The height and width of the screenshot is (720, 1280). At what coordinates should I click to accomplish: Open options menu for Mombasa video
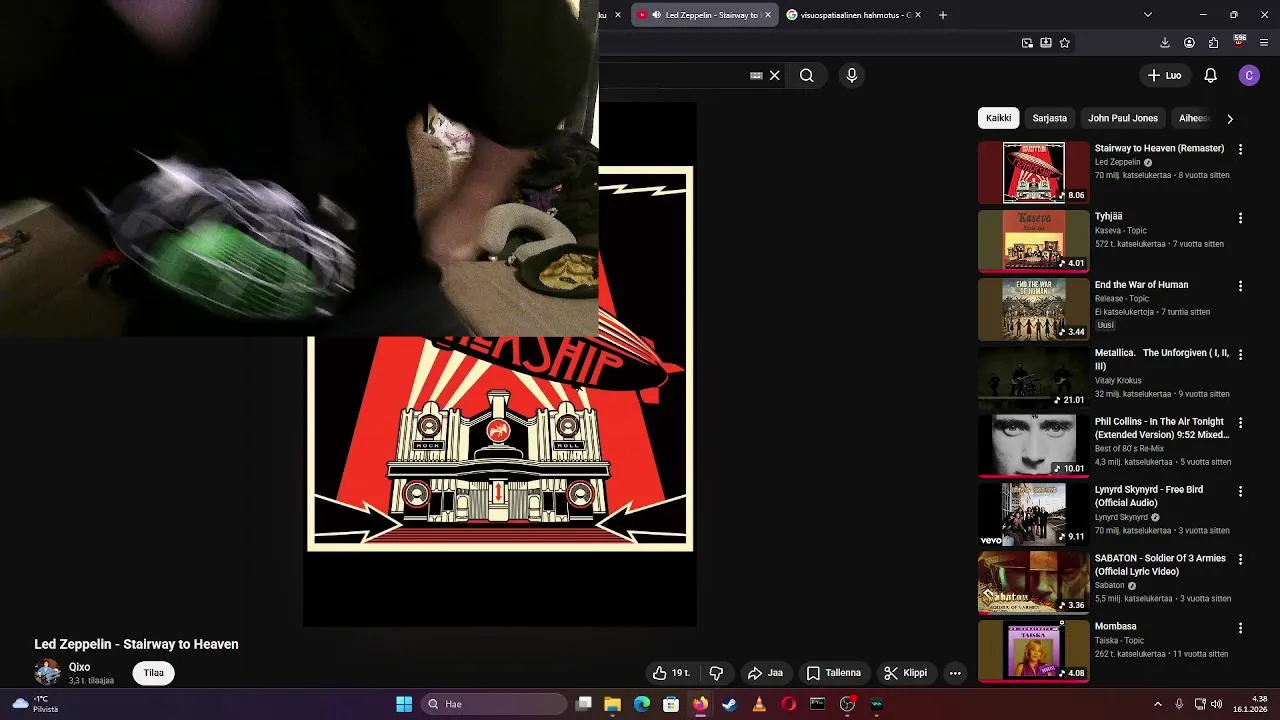tap(1240, 628)
